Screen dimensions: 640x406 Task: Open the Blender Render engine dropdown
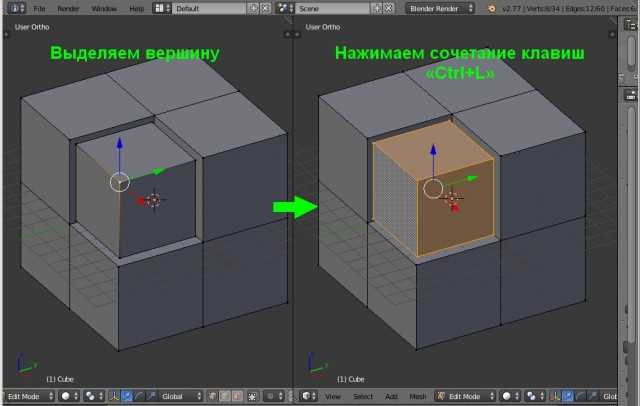coord(440,9)
